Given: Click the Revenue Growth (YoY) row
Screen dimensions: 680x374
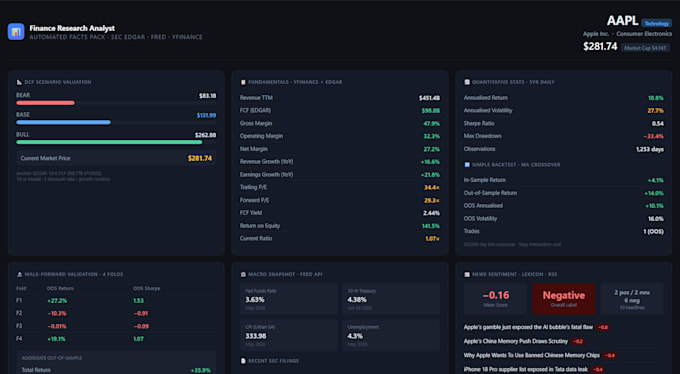Looking at the screenshot, I should click(x=340, y=162).
